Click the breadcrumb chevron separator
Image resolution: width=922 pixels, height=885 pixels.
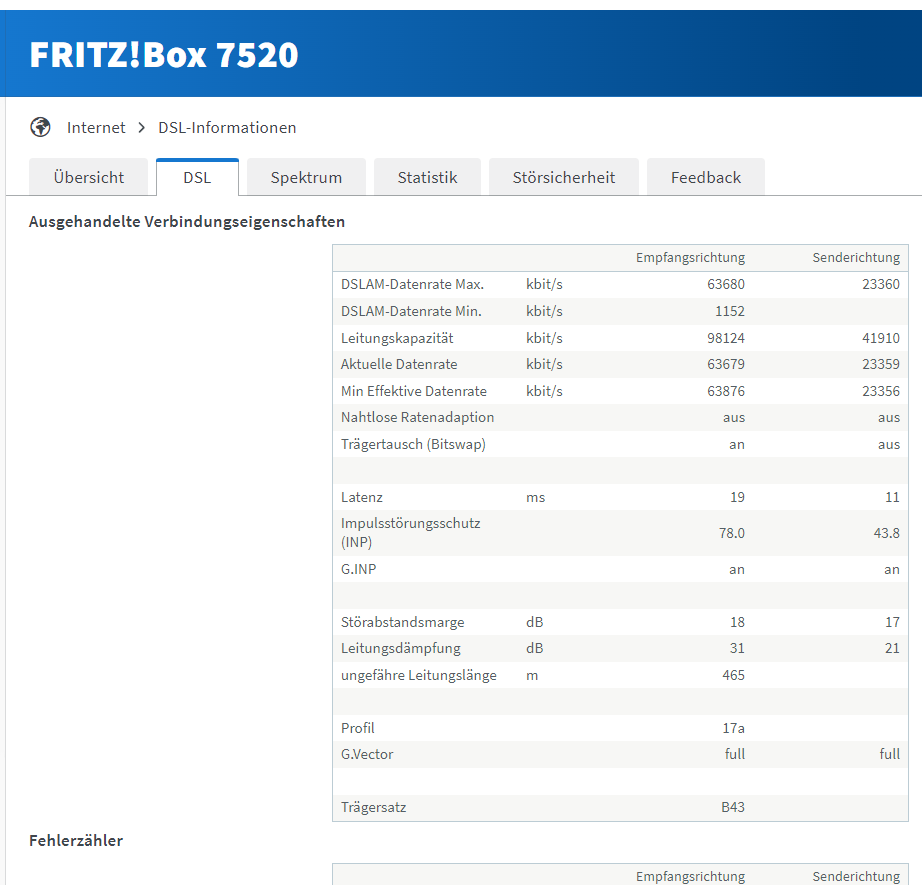tap(142, 128)
